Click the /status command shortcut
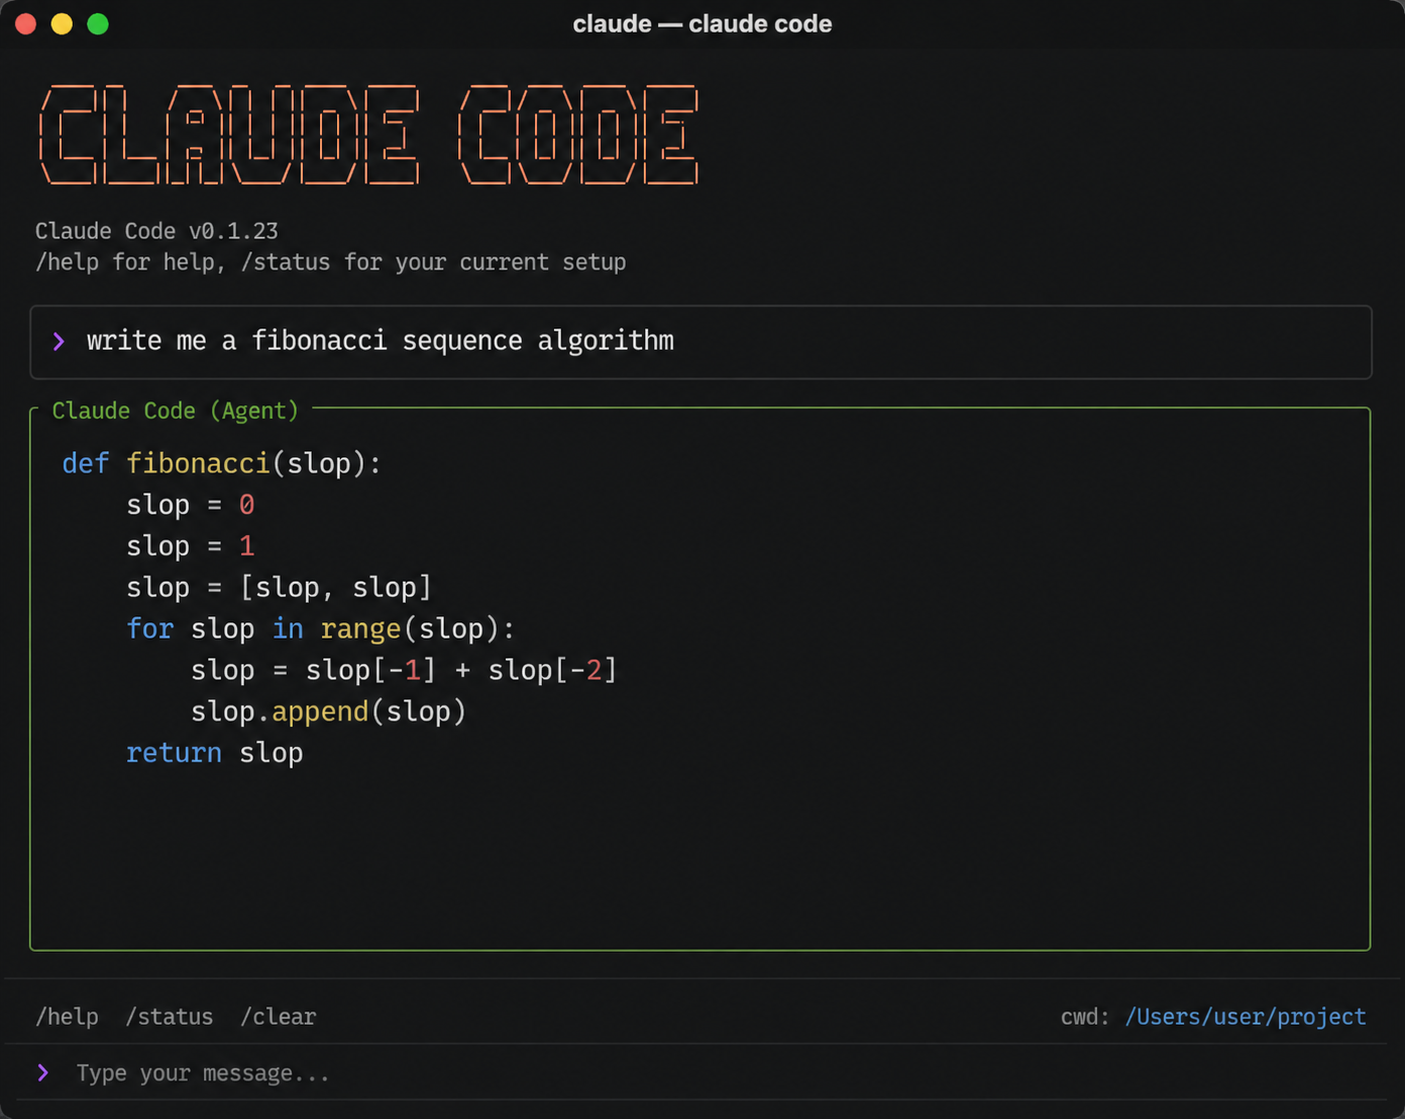1405x1119 pixels. click(x=169, y=1017)
